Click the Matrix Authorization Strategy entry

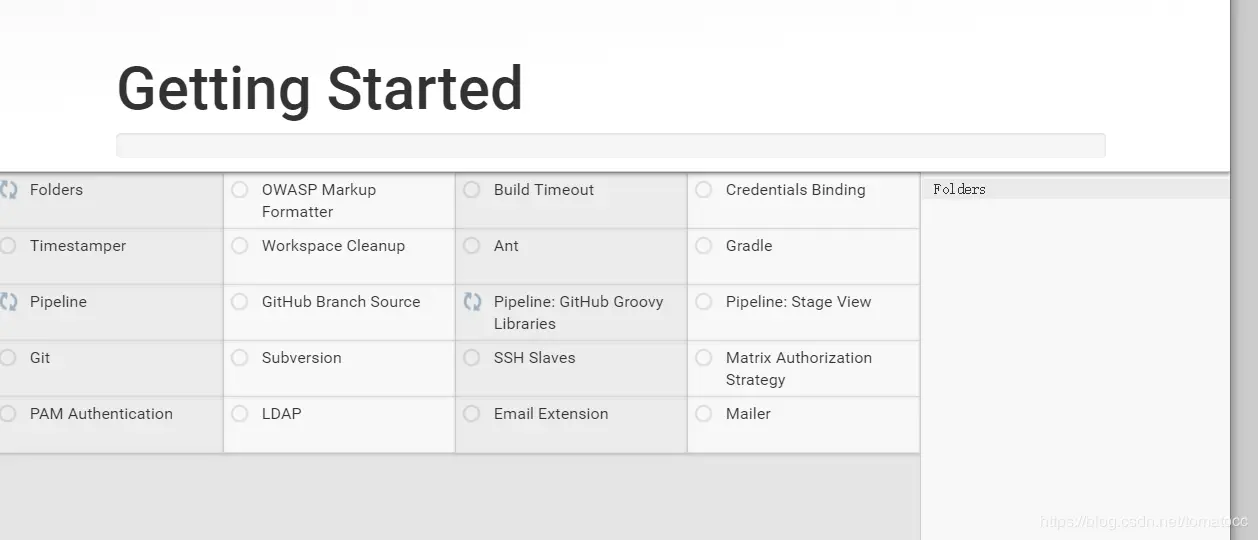tap(798, 368)
